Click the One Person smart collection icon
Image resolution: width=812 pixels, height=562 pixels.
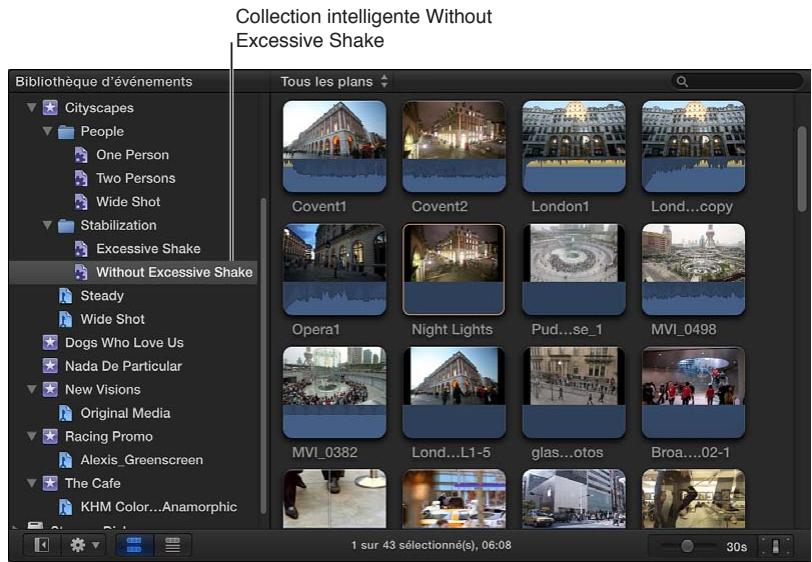tap(81, 155)
